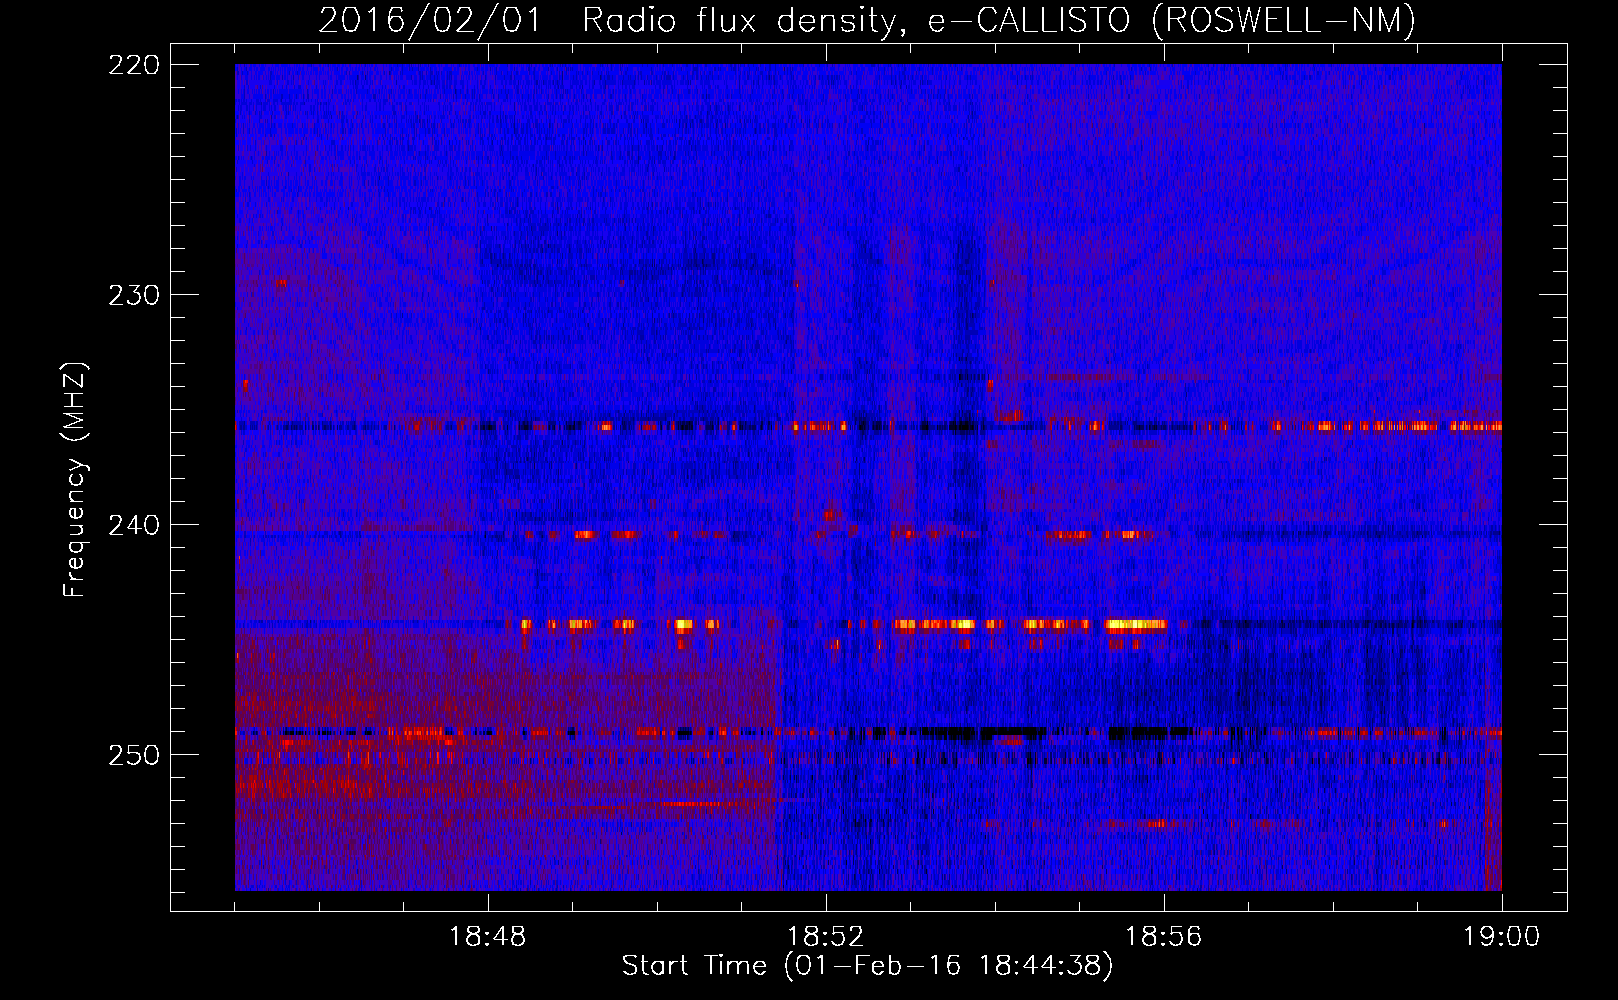Click the bright yellow burst near 18:55 at 244 MHz

tap(1136, 625)
